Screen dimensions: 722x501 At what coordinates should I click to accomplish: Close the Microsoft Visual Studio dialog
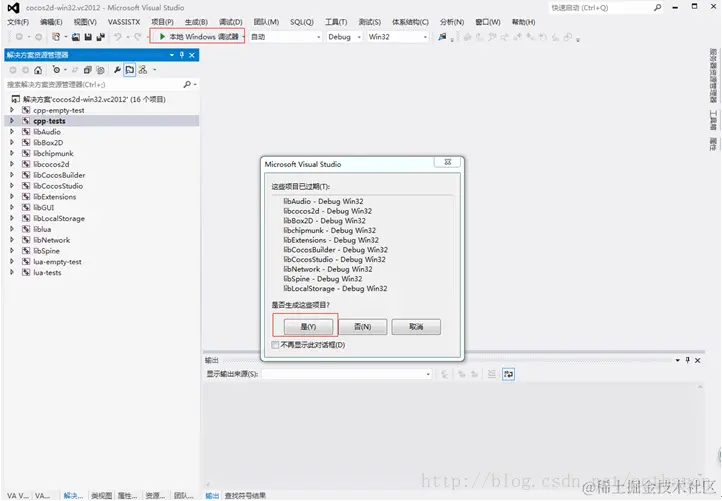click(447, 162)
